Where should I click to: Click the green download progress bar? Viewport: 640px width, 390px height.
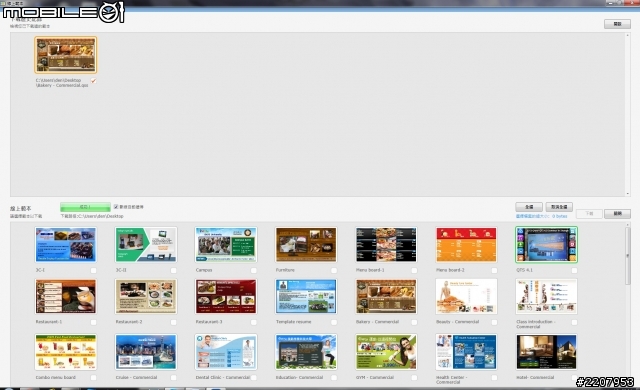click(85, 207)
